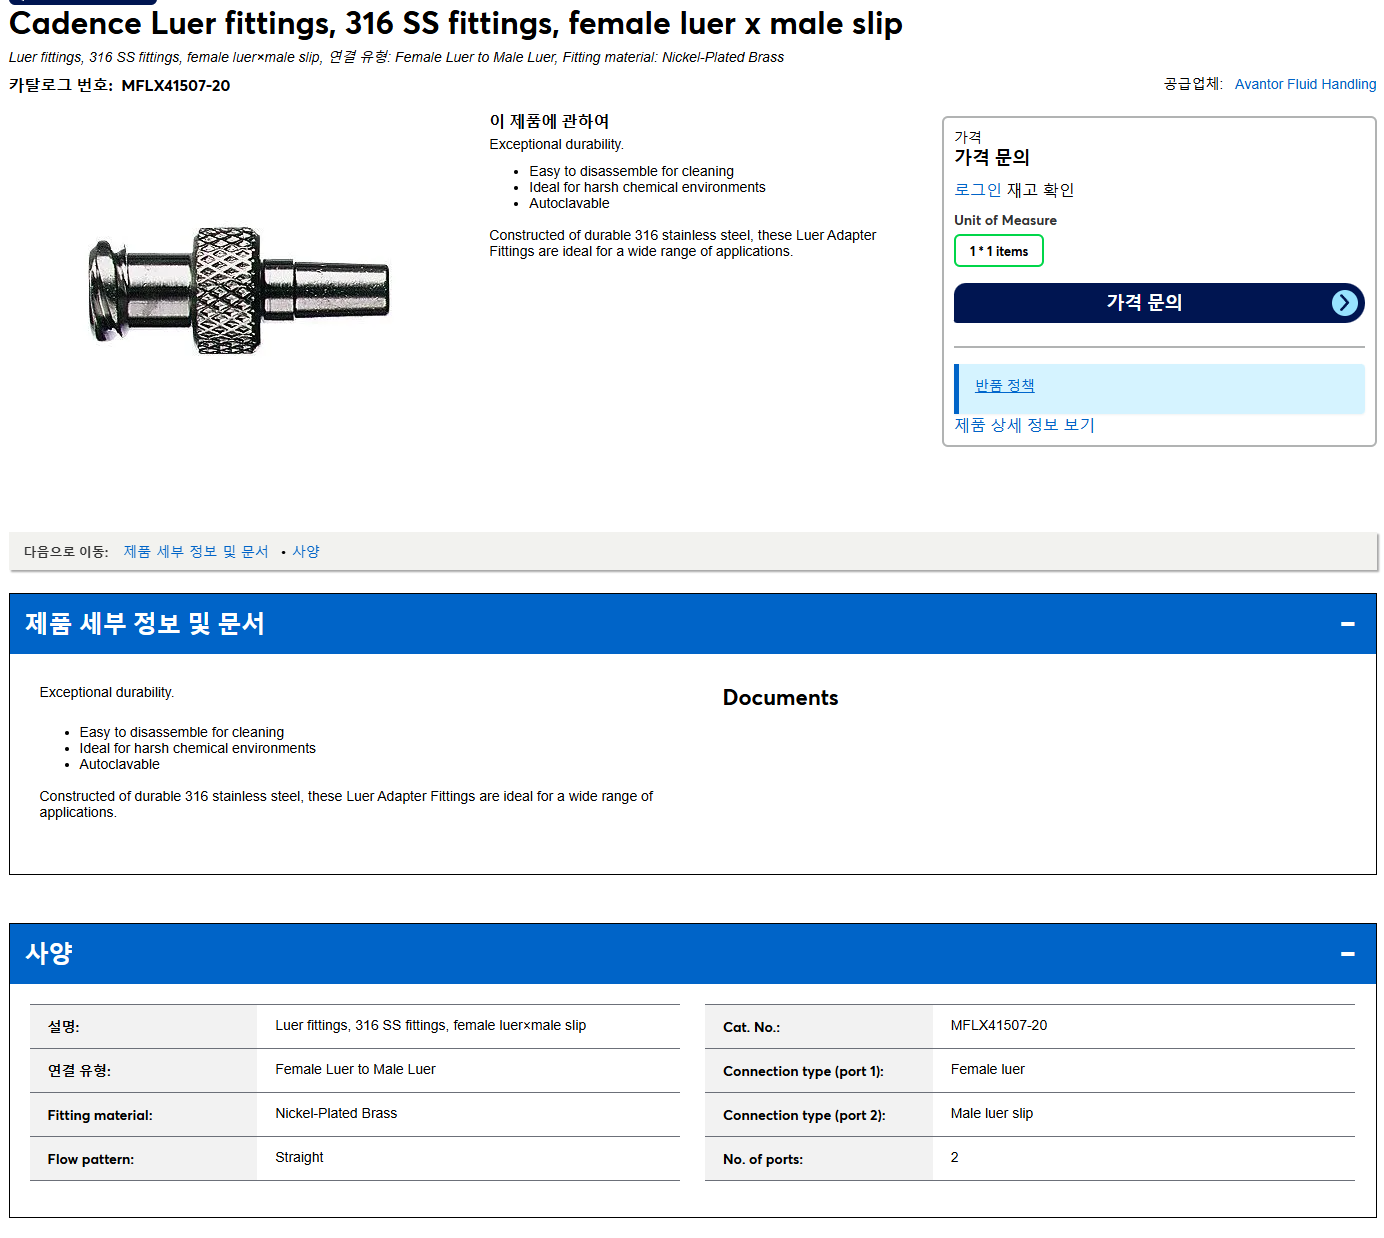Screen dimensions: 1384x1238
Task: Click the 로그인 link to check stock
Action: tap(977, 190)
